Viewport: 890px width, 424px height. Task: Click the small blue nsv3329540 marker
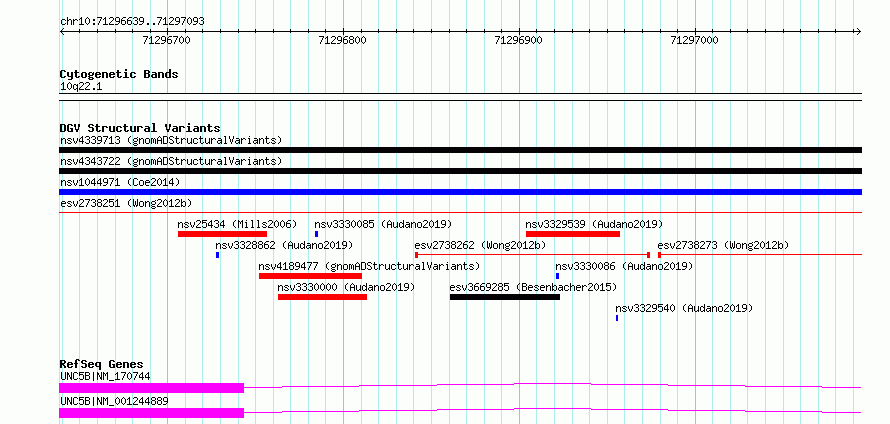click(x=617, y=318)
